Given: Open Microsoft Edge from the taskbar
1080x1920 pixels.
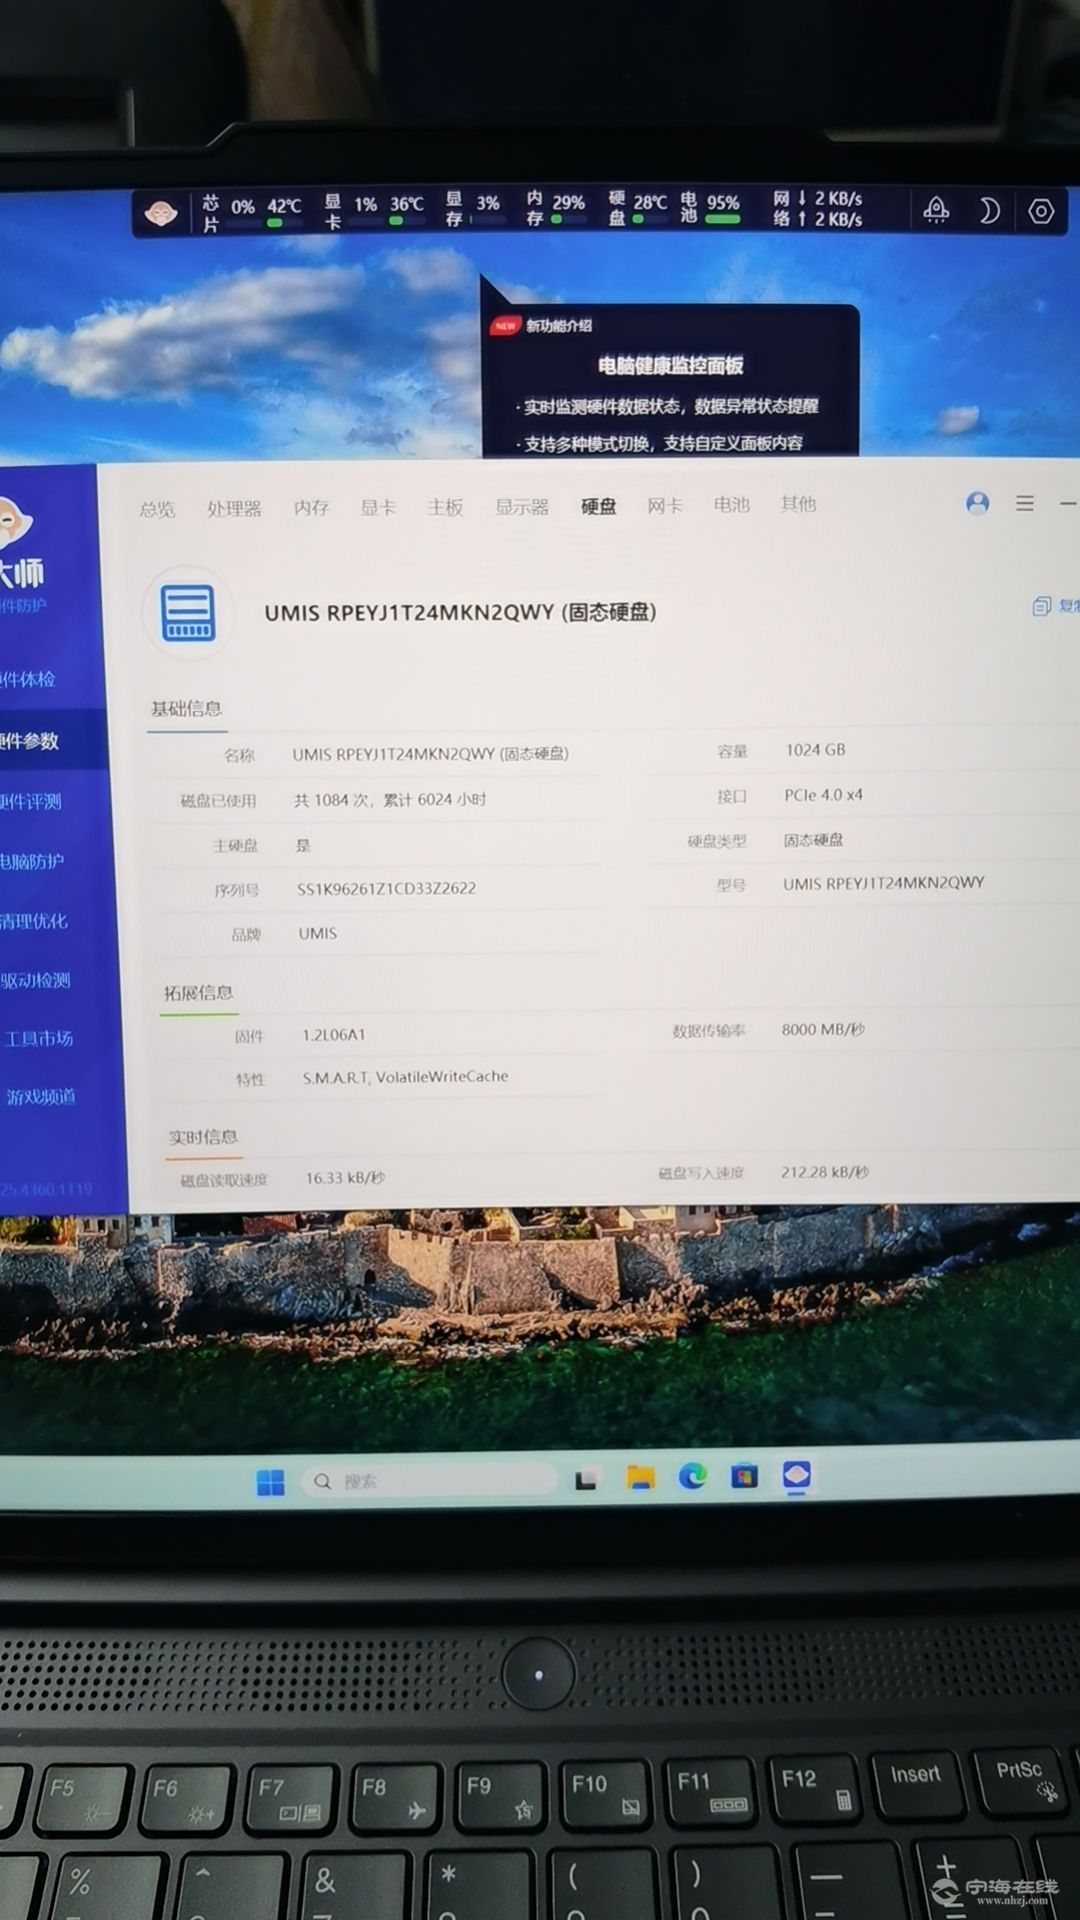Looking at the screenshot, I should tap(692, 1477).
